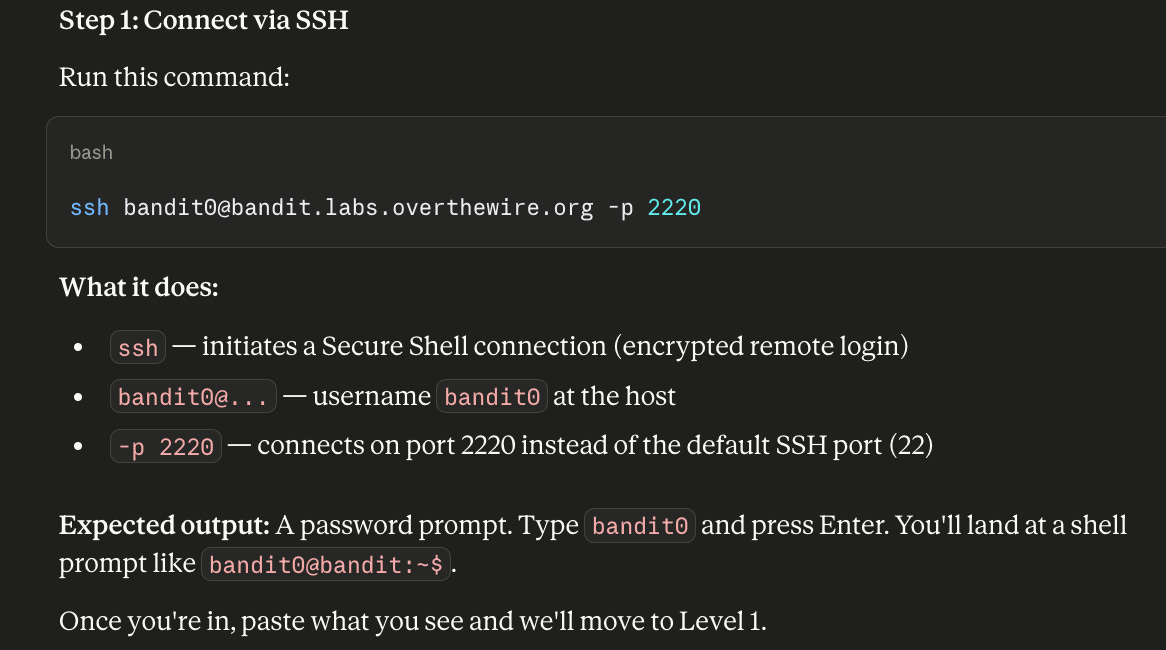Click the "initiates a Secure Shell connection" text
The height and width of the screenshot is (650, 1166).
pos(405,347)
